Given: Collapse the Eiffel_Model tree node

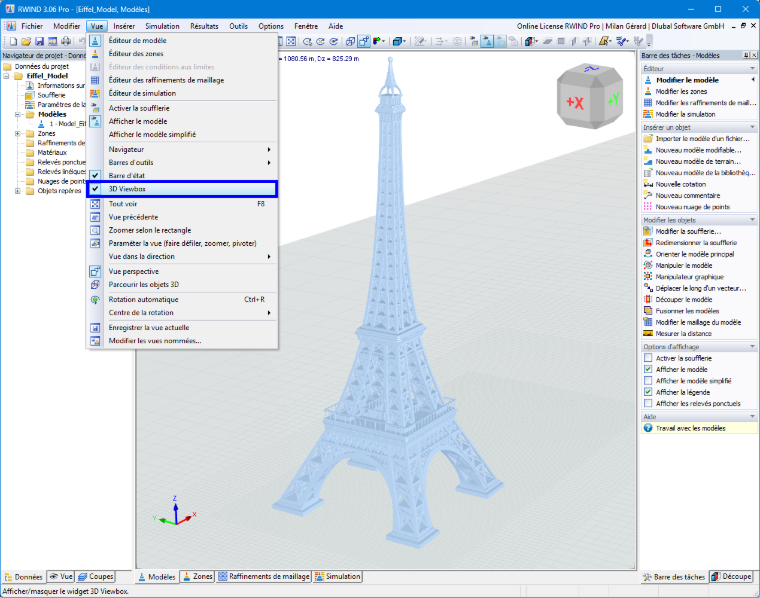Looking at the screenshot, I should (x=6, y=76).
